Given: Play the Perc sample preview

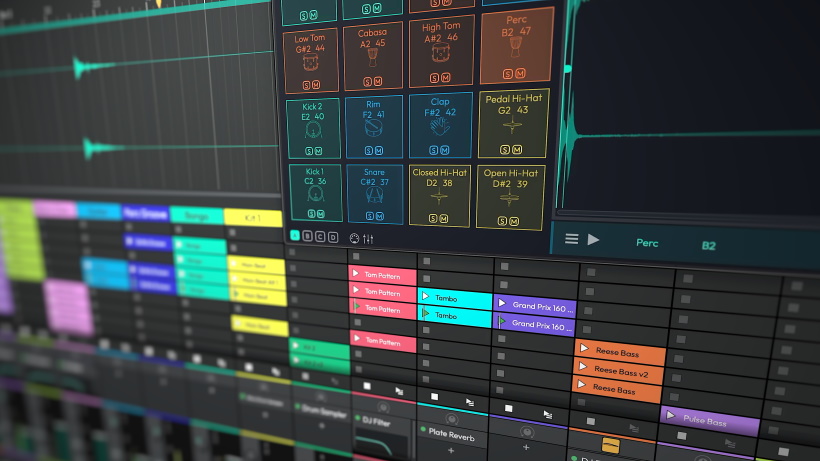Looking at the screenshot, I should coord(593,240).
